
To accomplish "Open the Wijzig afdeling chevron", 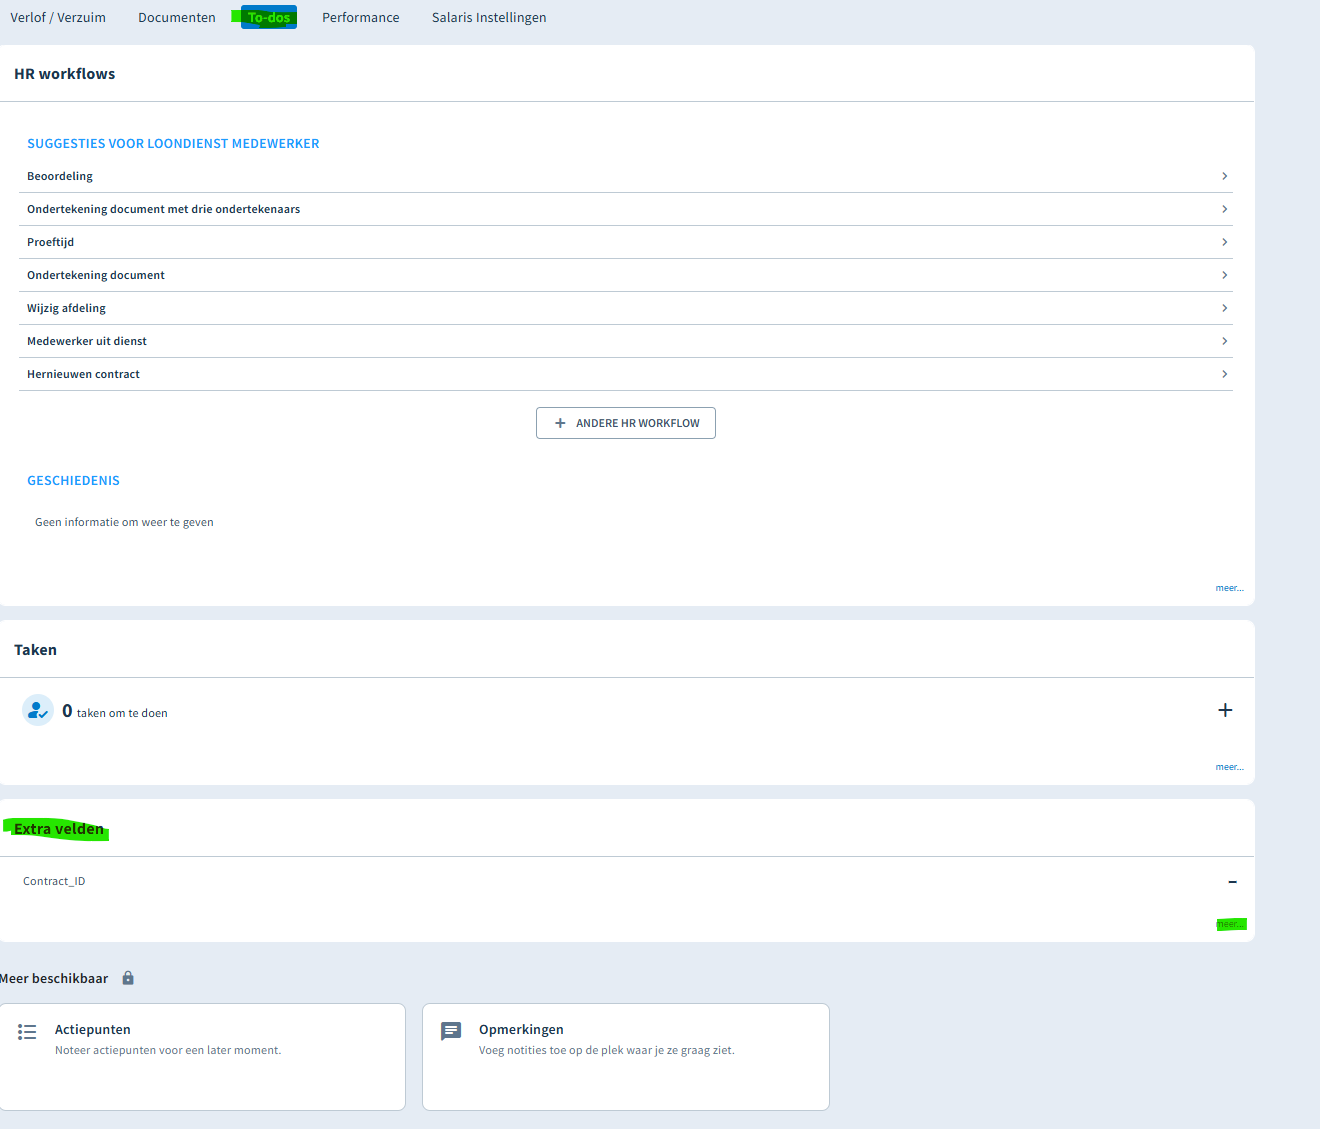I will 1225,308.
